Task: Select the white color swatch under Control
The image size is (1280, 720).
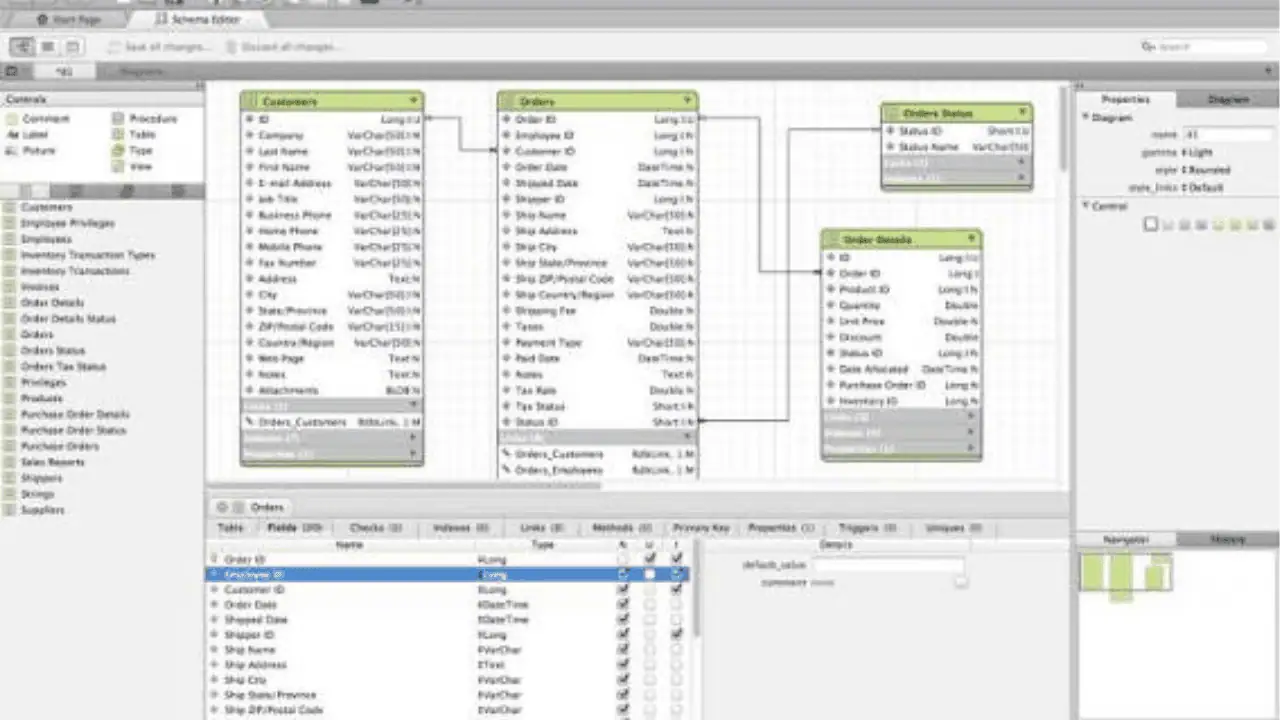Action: pyautogui.click(x=1151, y=225)
